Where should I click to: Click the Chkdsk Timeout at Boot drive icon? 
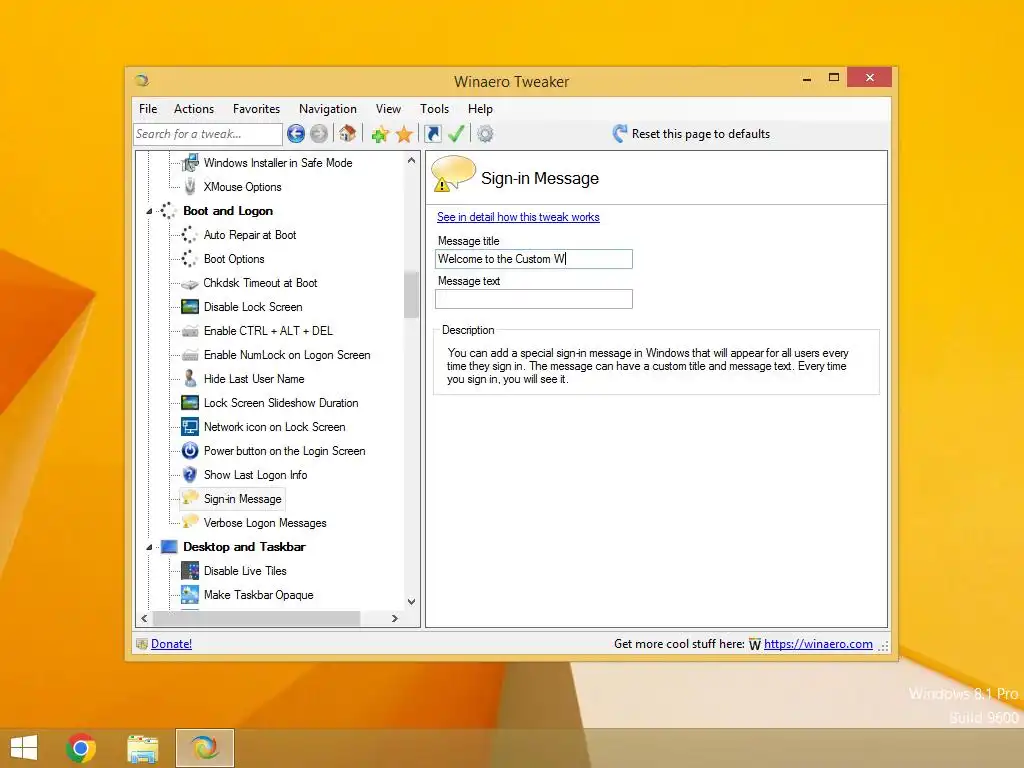[189, 283]
